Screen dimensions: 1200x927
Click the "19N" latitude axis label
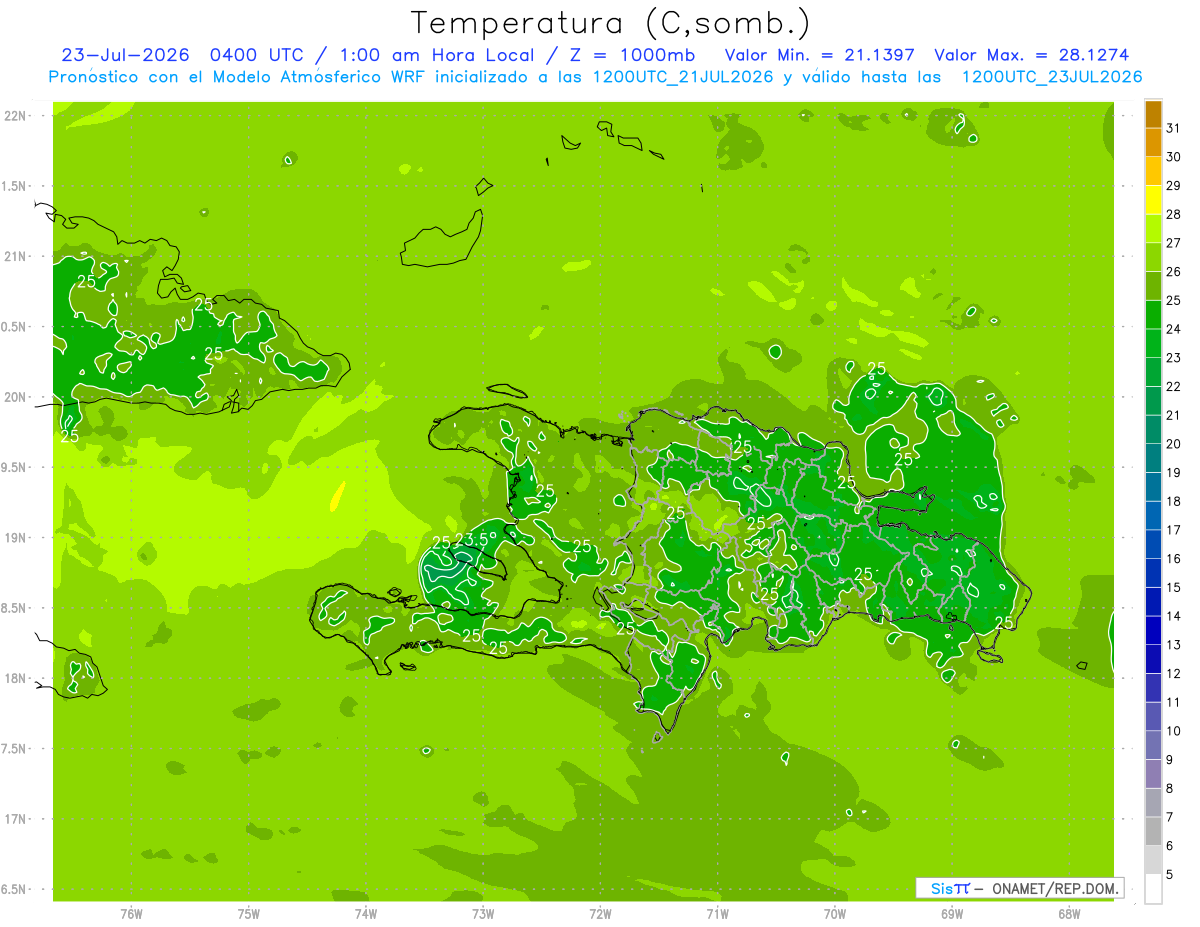click(x=16, y=538)
